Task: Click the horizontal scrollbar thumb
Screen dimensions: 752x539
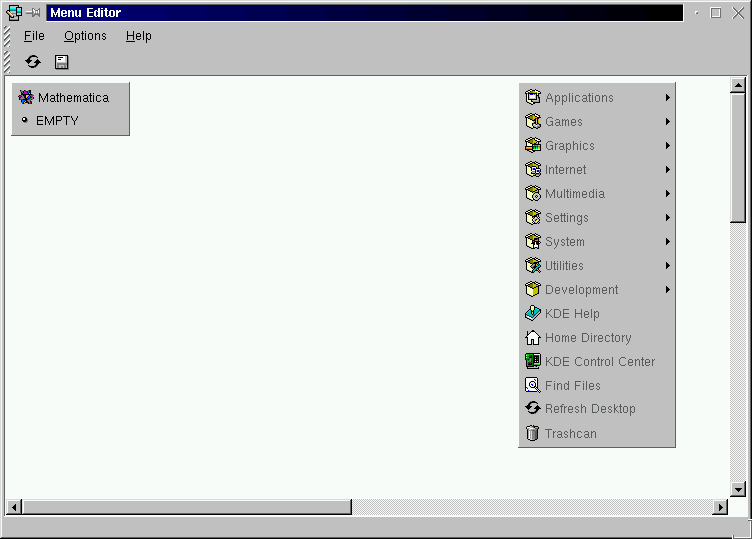Action: [186, 508]
